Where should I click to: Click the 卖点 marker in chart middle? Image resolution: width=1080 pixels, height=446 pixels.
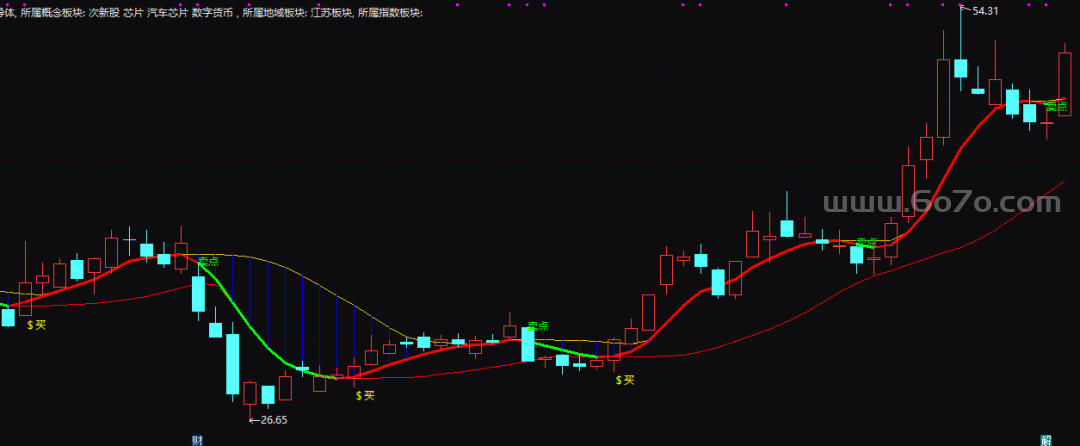tap(538, 326)
